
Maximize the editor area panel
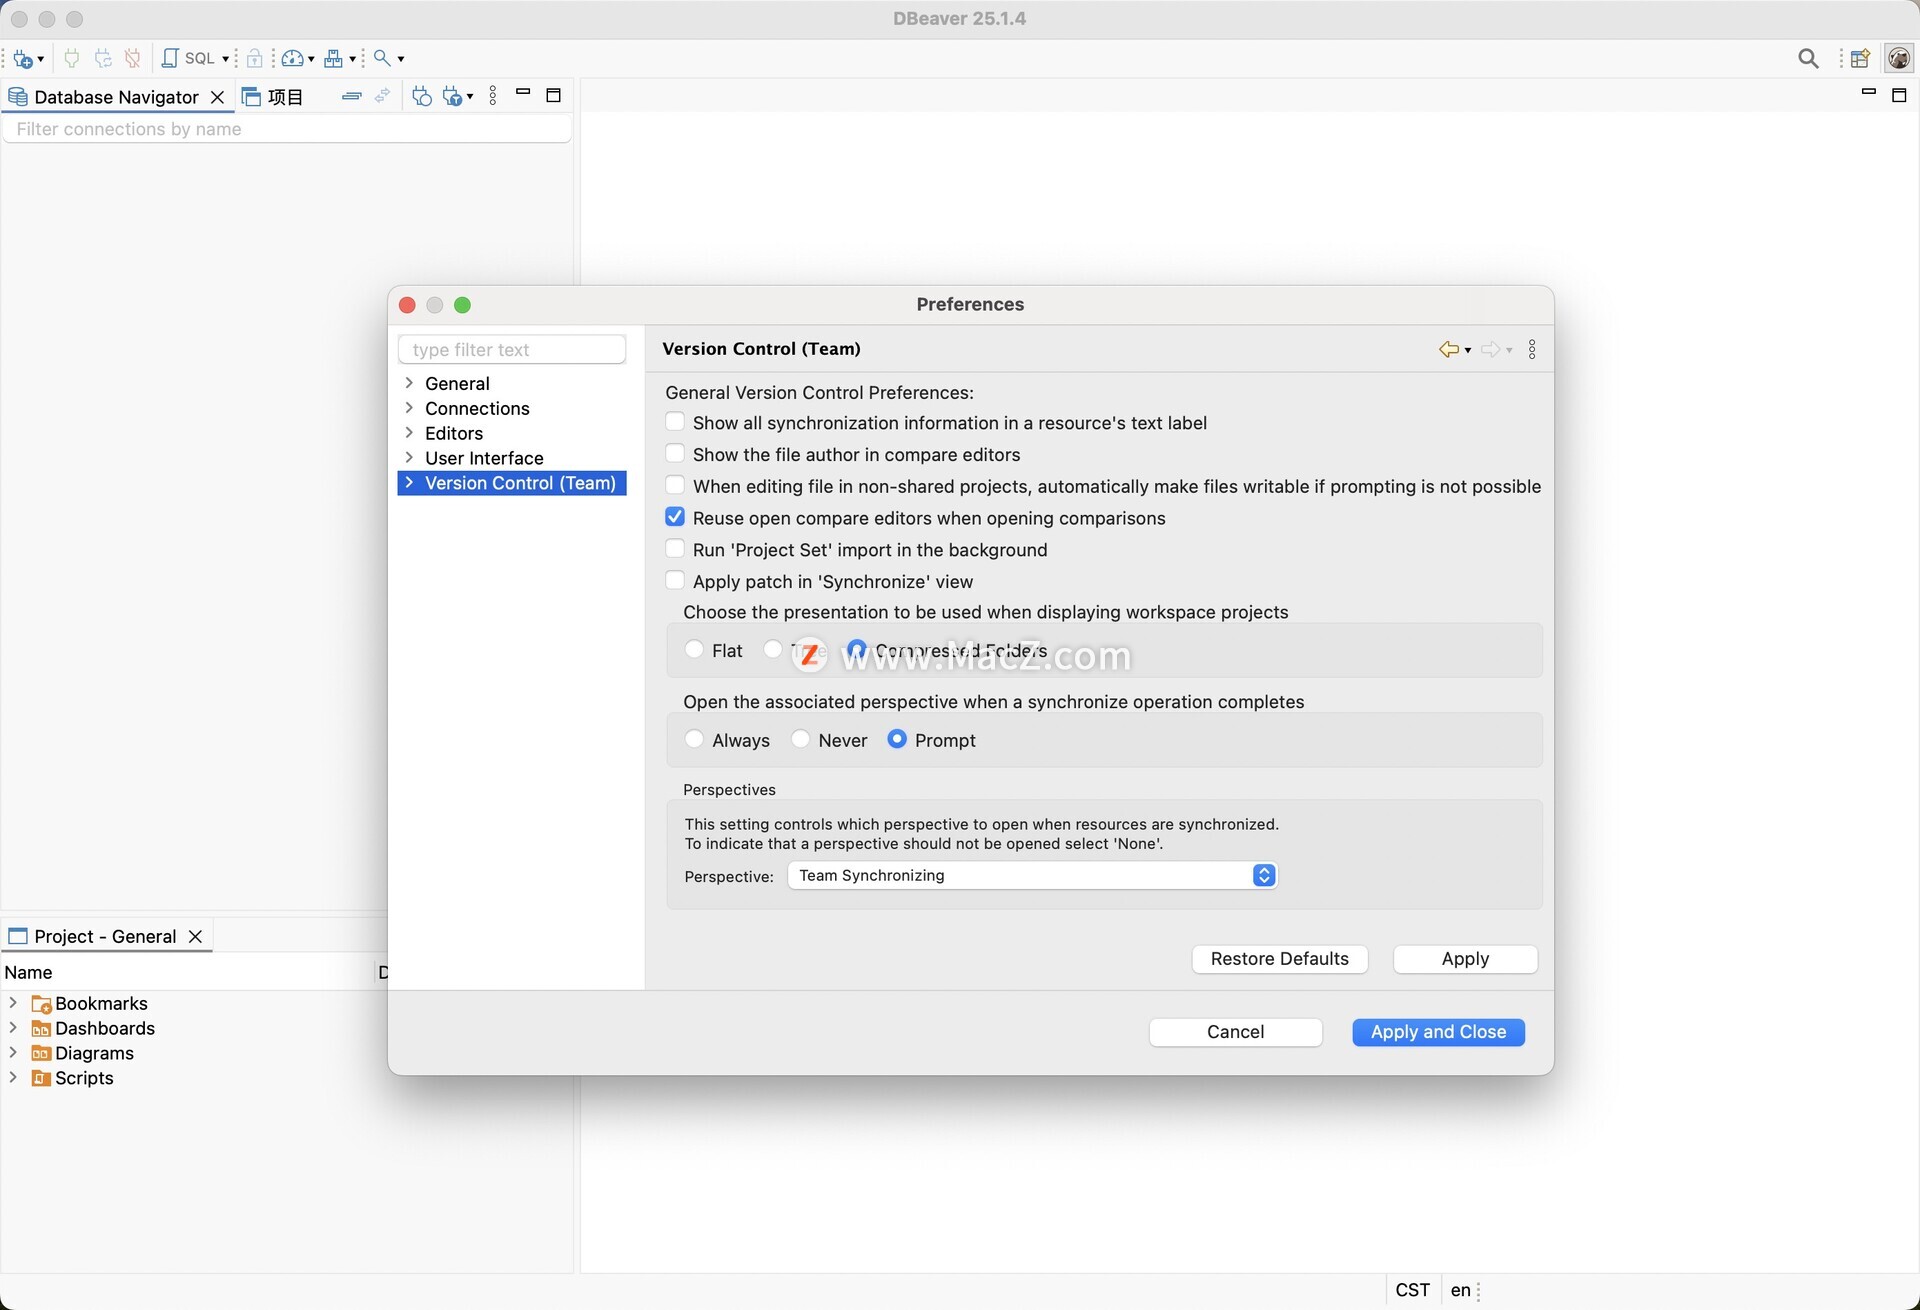1899,95
